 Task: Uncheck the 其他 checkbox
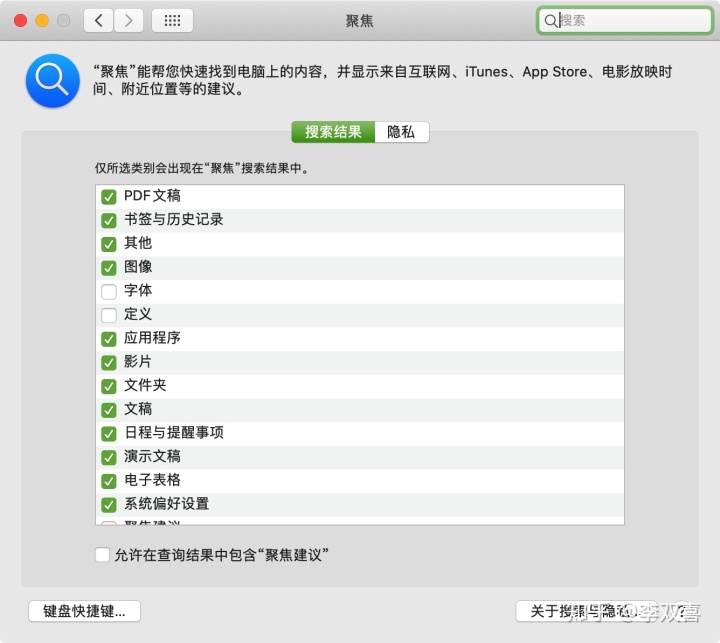pyautogui.click(x=109, y=244)
